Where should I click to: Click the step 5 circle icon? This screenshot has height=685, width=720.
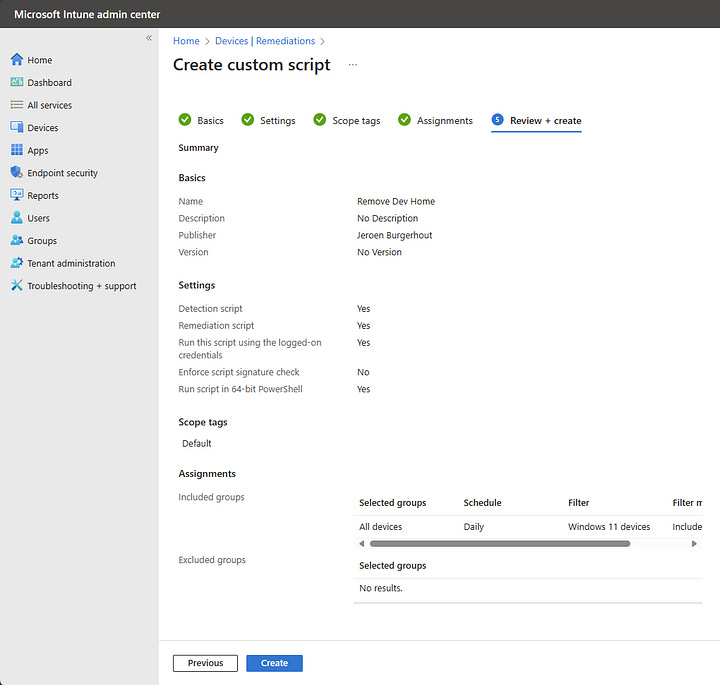[497, 120]
